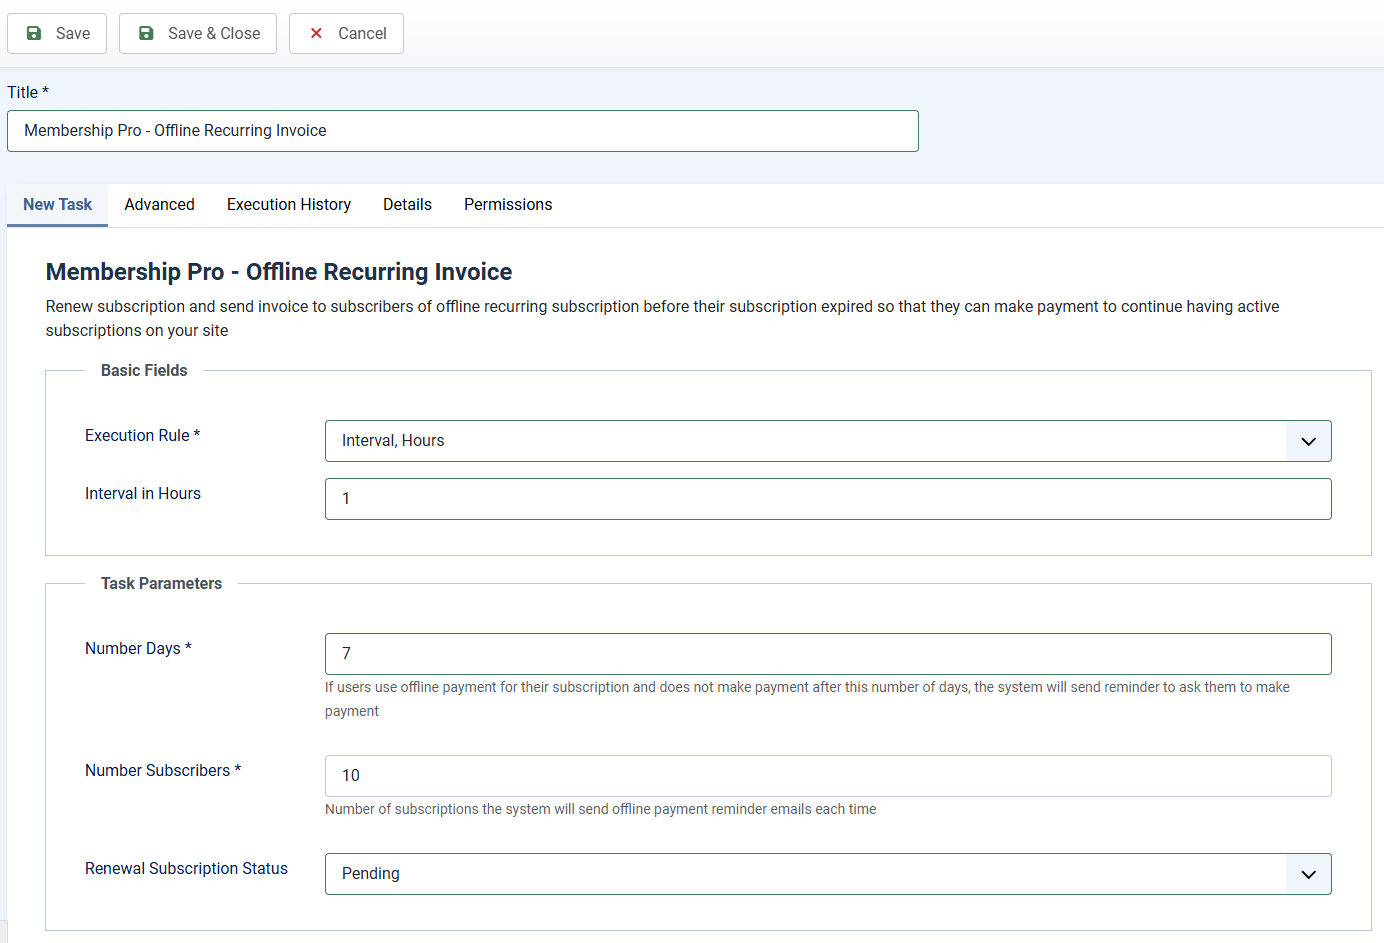Click the 'Renew subscription and send invoice' description
The image size is (1384, 943).
point(662,318)
